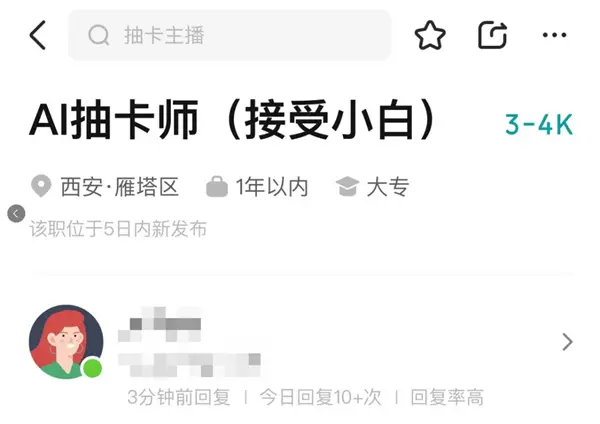Open the recruiter's avatar picture
Image resolution: width=600 pixels, height=424 pixels.
[x=66, y=342]
